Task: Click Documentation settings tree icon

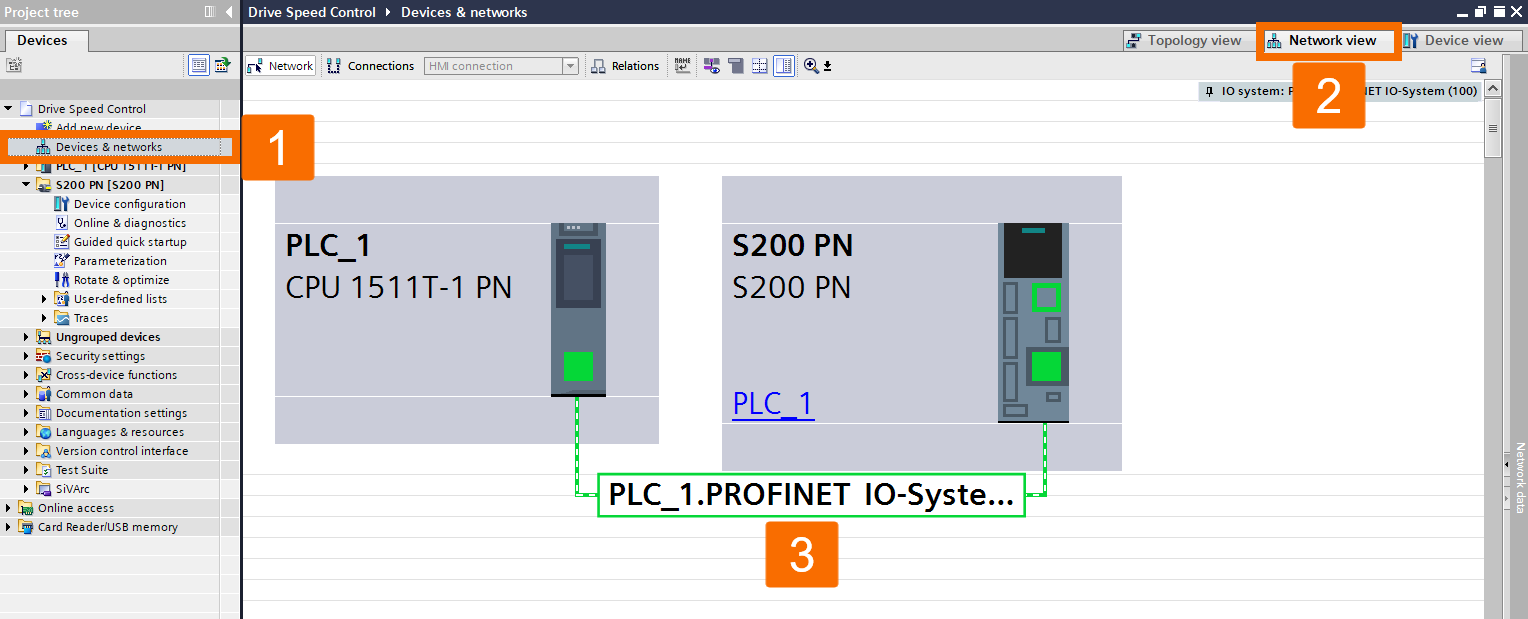Action: [44, 413]
